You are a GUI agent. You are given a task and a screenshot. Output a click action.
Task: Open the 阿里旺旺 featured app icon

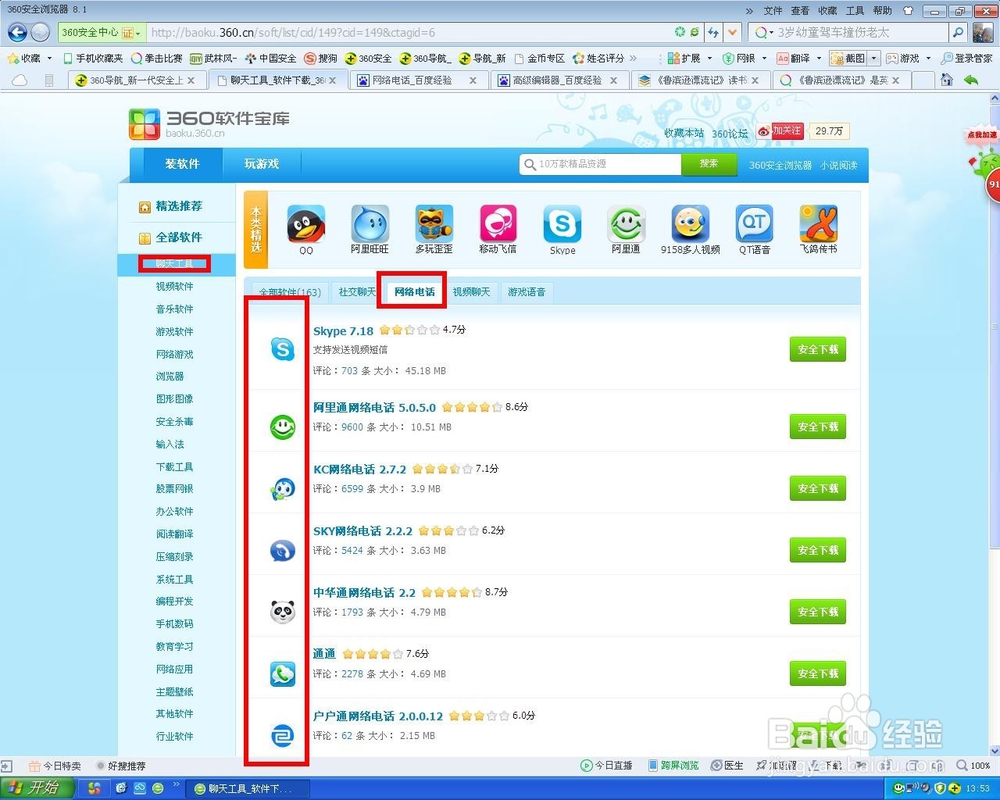click(x=370, y=224)
